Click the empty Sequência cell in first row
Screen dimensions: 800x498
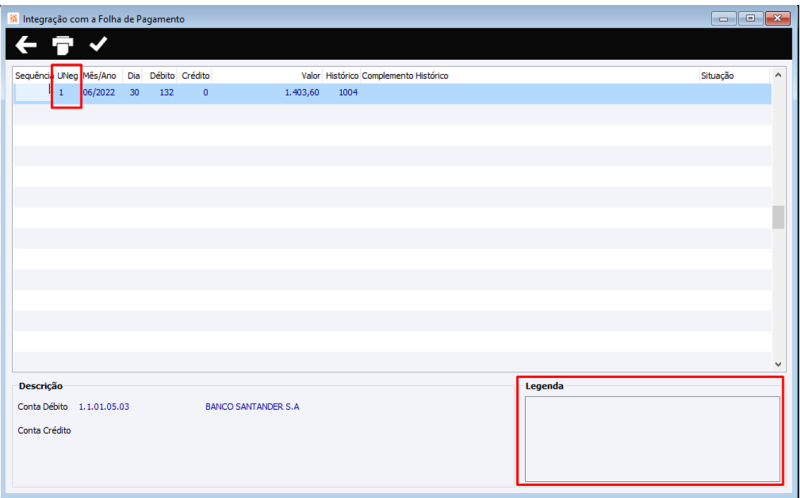click(x=33, y=93)
